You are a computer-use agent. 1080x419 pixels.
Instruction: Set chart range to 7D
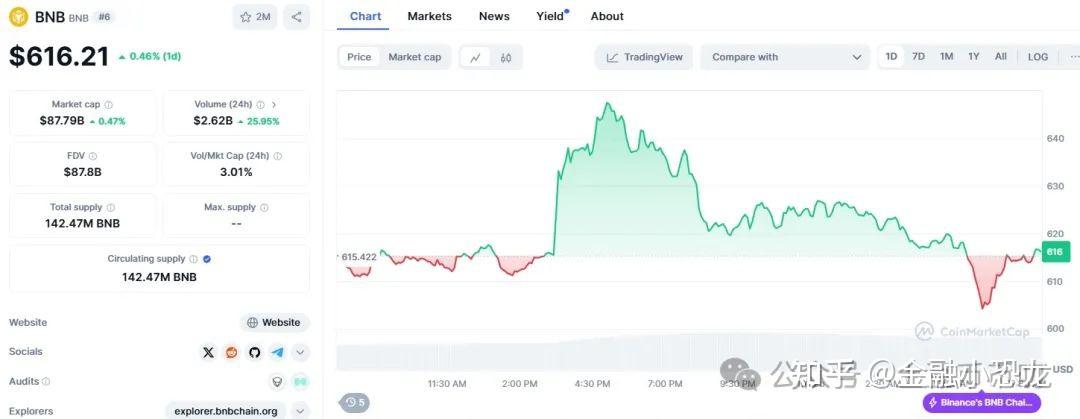tap(918, 57)
